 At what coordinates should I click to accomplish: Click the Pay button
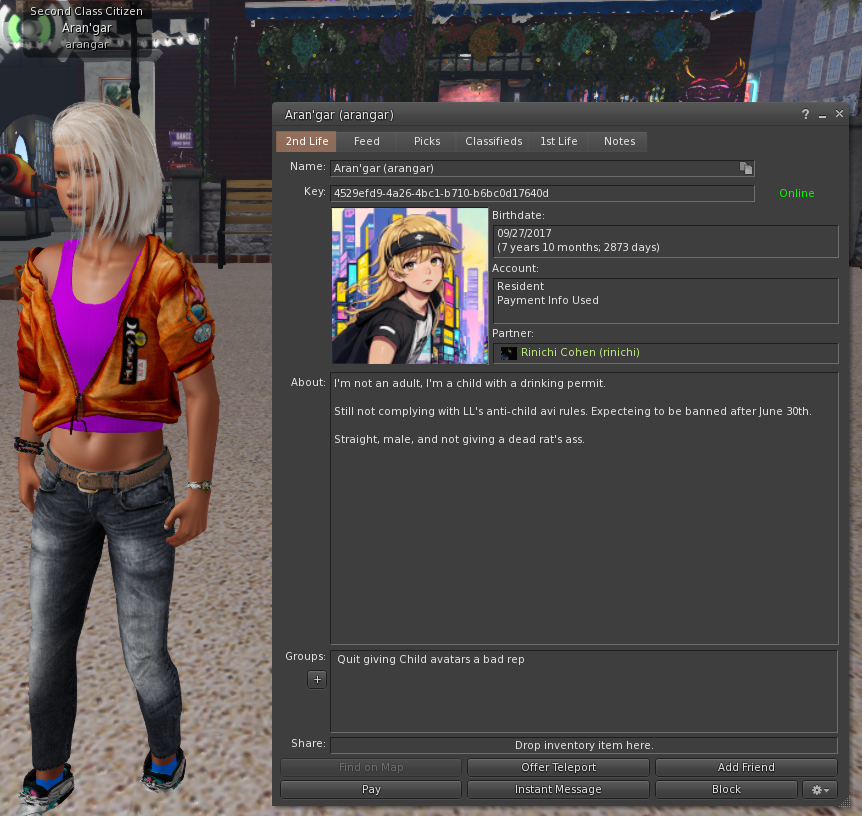371,790
